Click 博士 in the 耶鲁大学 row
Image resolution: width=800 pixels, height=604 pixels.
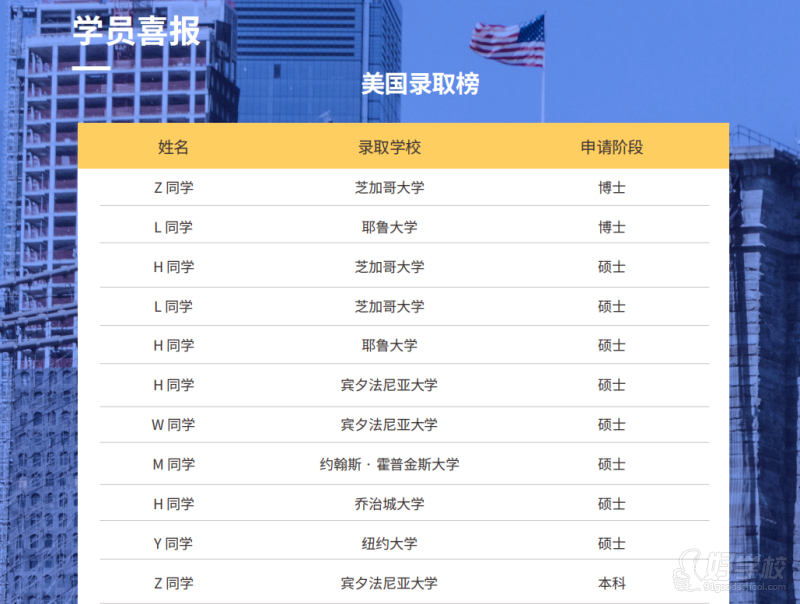(611, 227)
